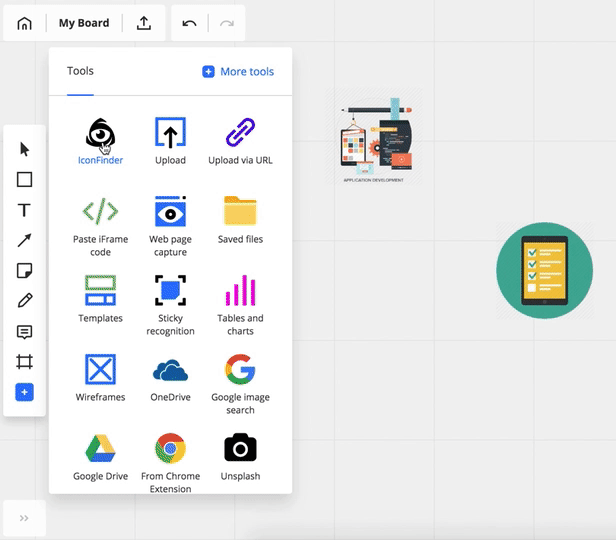
Task: Open the Wireframes library
Action: tap(100, 371)
